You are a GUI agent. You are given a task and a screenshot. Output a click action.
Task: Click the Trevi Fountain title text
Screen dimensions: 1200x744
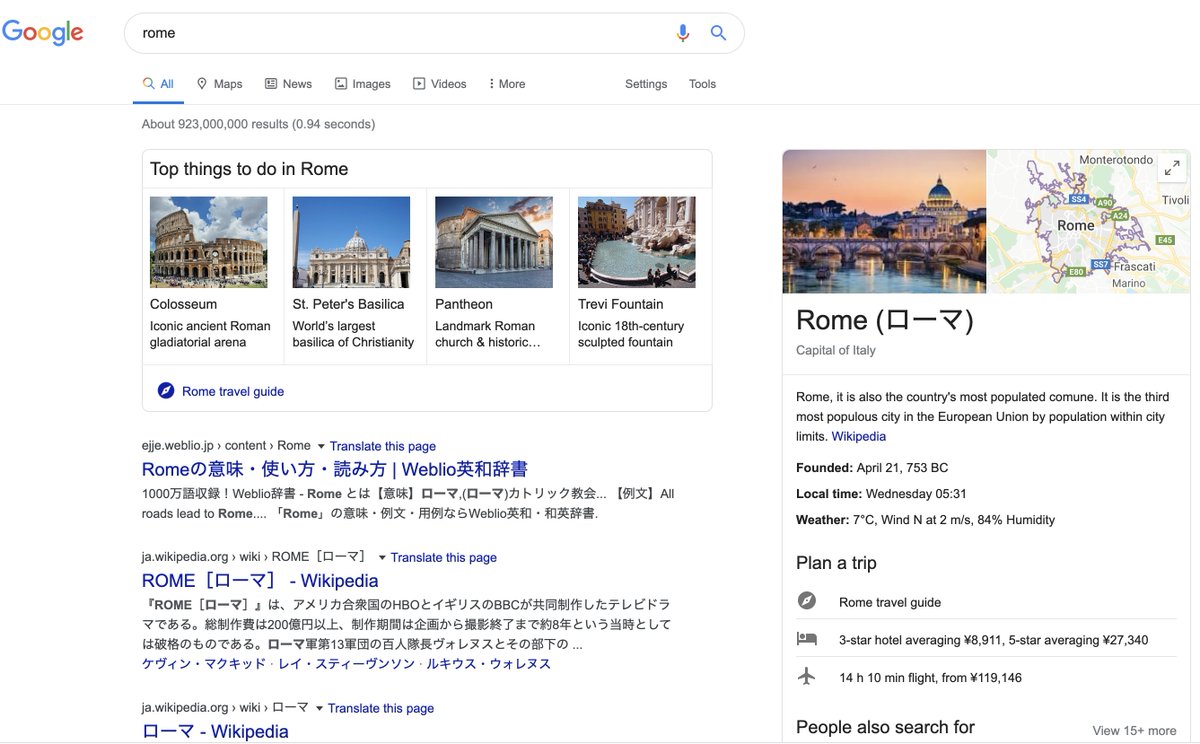pos(621,304)
